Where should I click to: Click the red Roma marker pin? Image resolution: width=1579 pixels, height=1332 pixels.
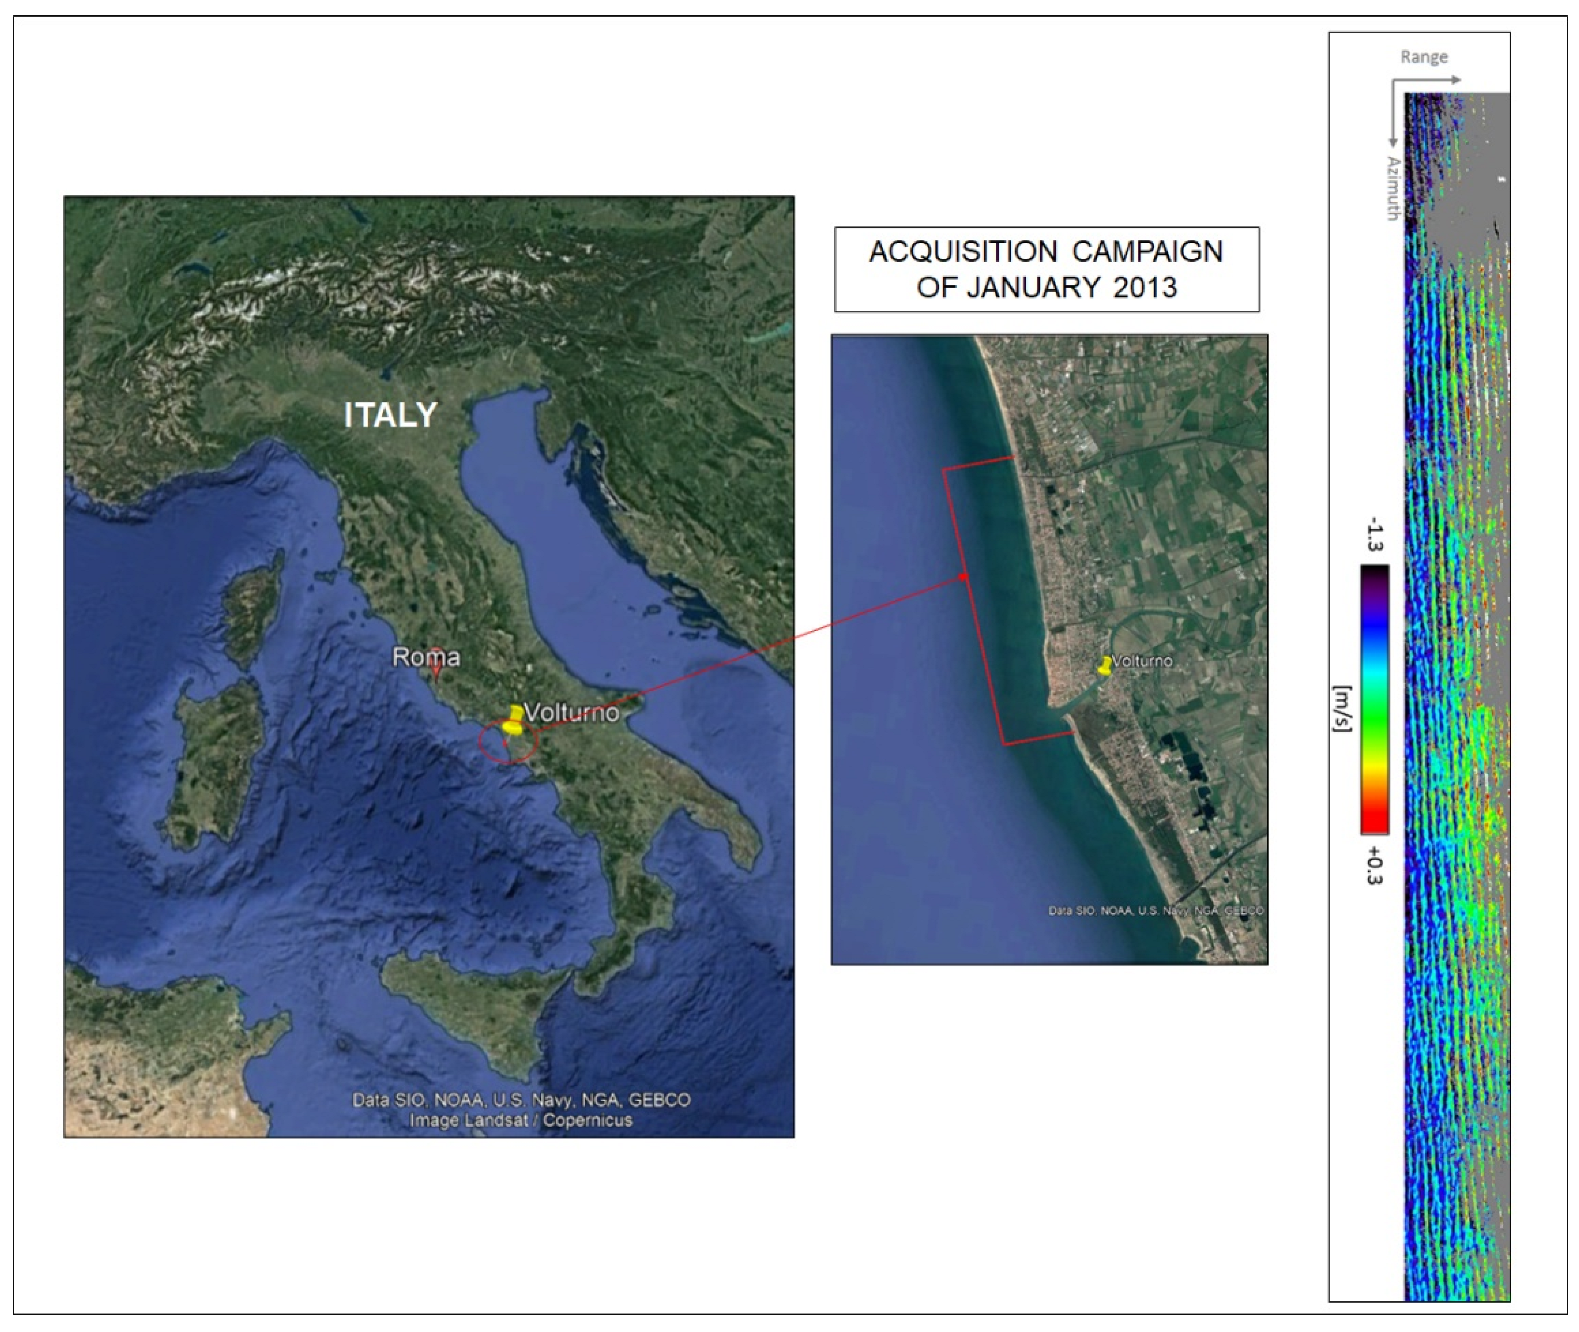point(436,672)
